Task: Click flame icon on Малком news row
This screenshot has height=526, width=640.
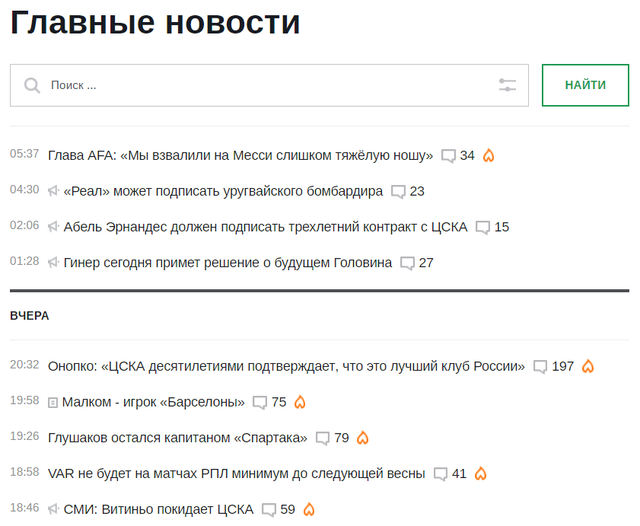Action: (x=300, y=402)
